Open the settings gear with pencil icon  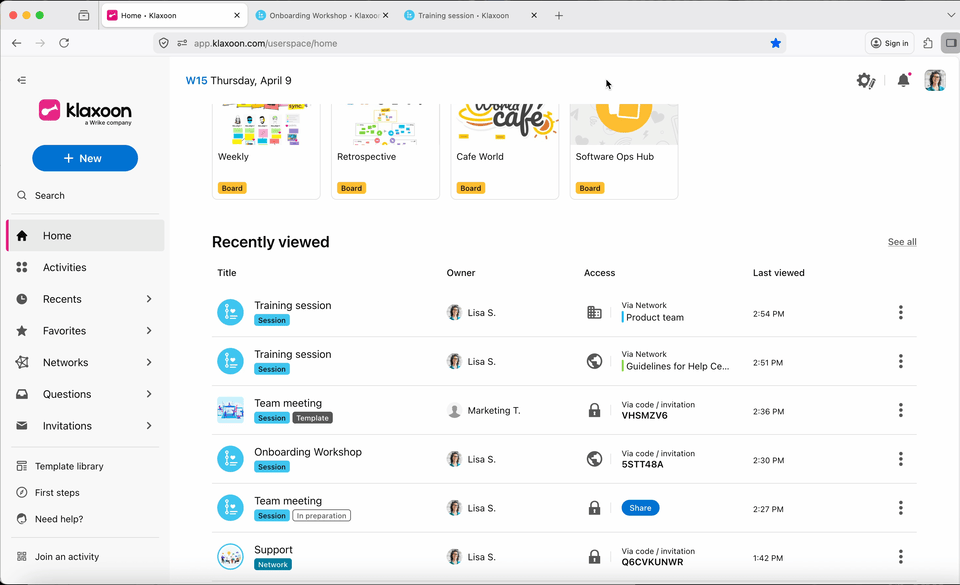866,80
